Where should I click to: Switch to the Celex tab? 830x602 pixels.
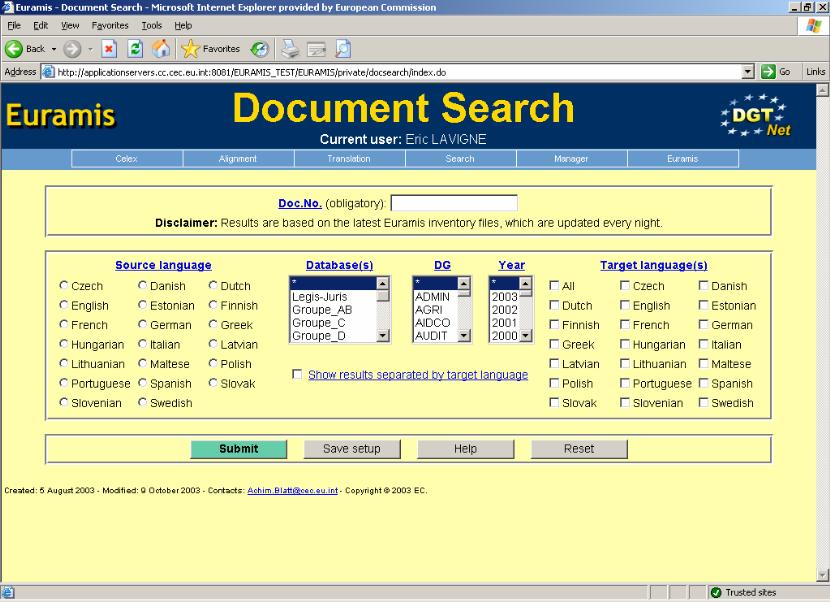pyautogui.click(x=127, y=159)
